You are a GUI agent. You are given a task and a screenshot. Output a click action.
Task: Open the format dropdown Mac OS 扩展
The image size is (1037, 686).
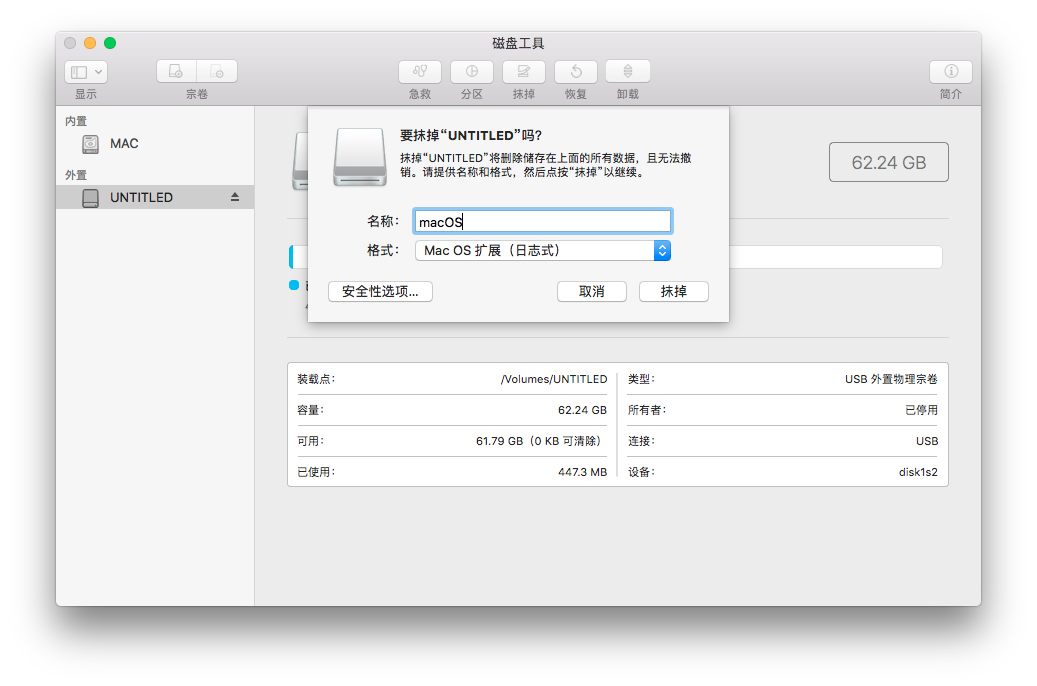542,250
